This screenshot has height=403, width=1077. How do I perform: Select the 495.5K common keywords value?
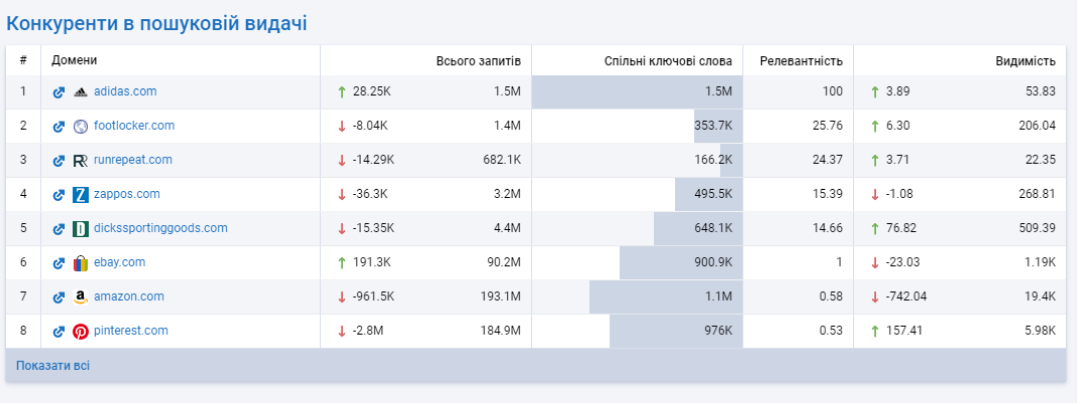[714, 194]
